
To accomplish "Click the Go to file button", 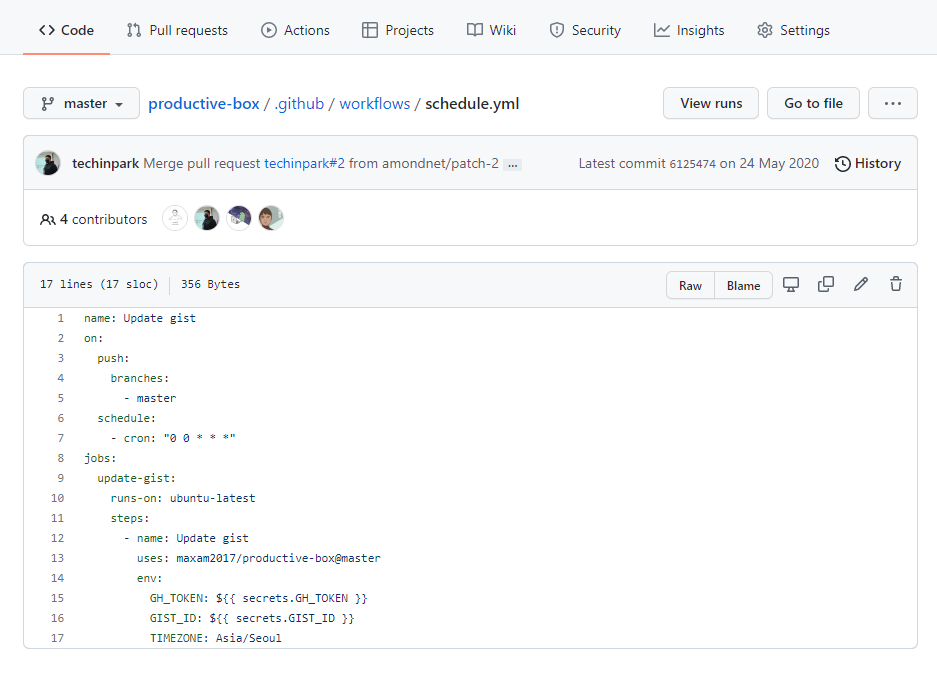I will [813, 103].
